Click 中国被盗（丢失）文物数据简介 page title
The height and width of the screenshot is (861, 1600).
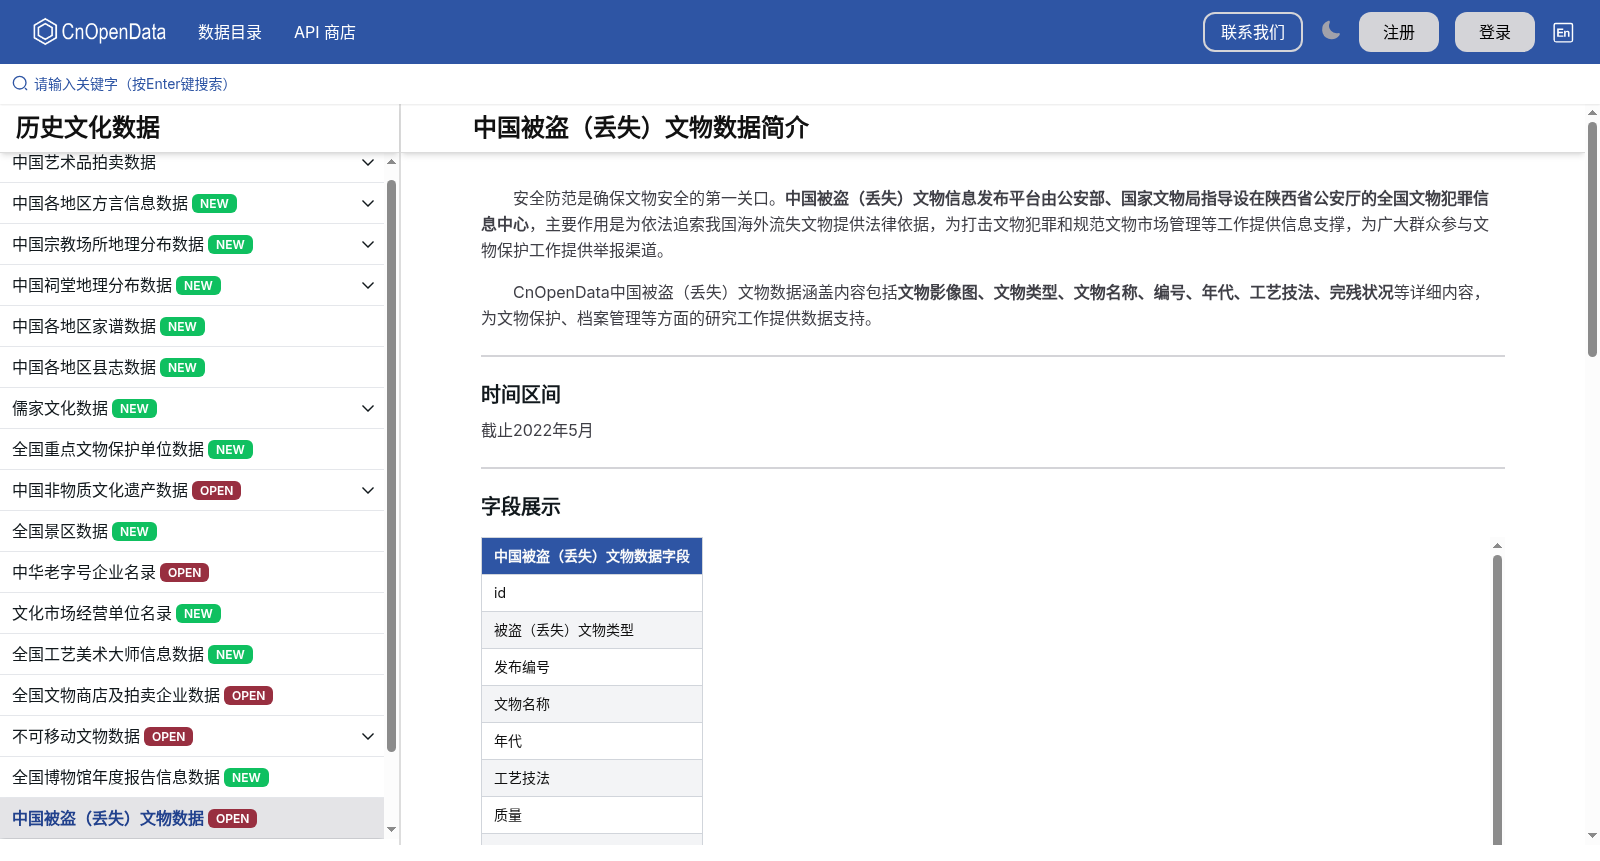[641, 127]
